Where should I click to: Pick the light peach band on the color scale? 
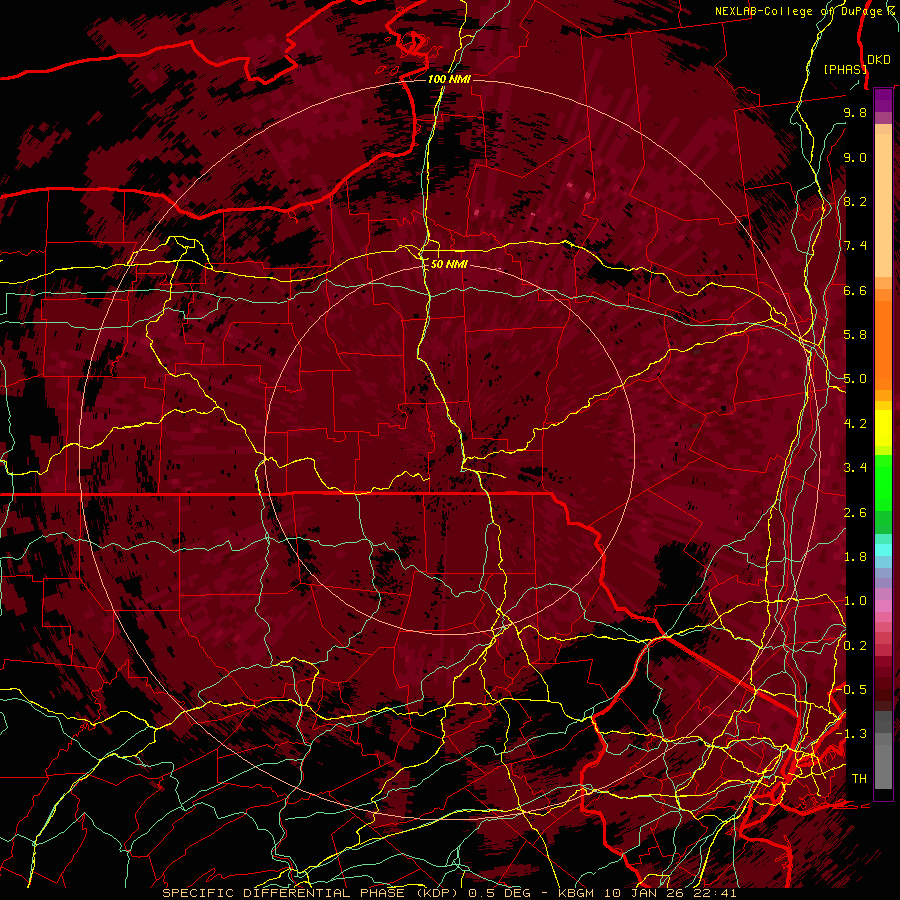tap(883, 205)
